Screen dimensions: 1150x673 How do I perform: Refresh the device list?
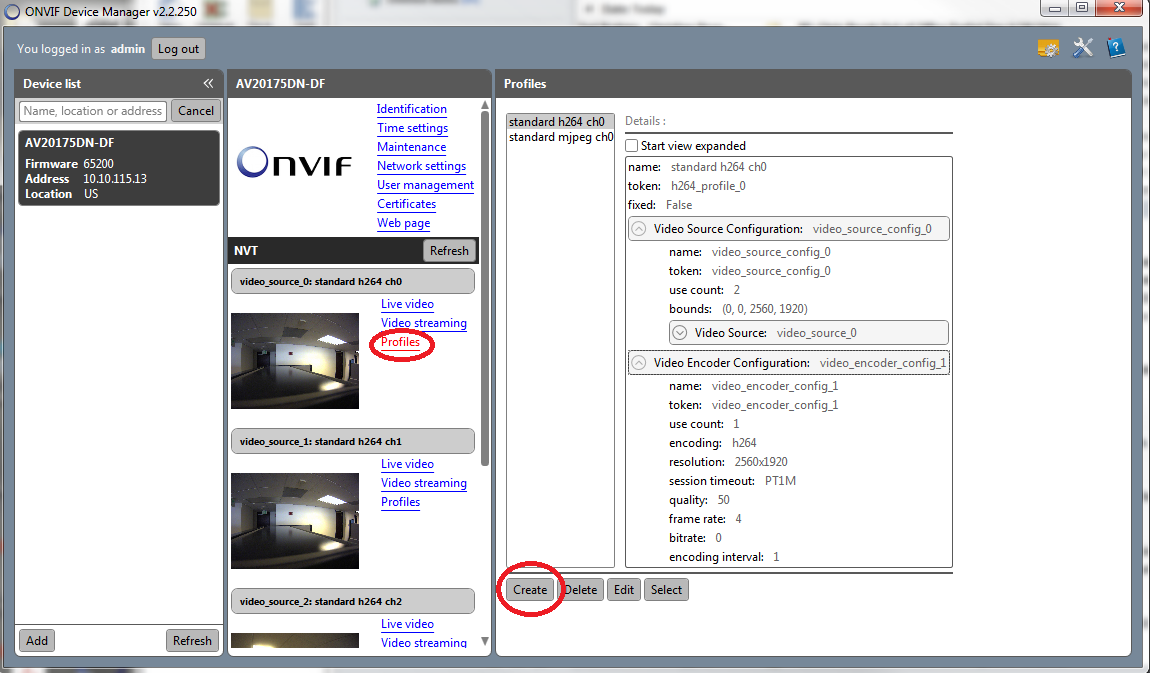point(192,641)
